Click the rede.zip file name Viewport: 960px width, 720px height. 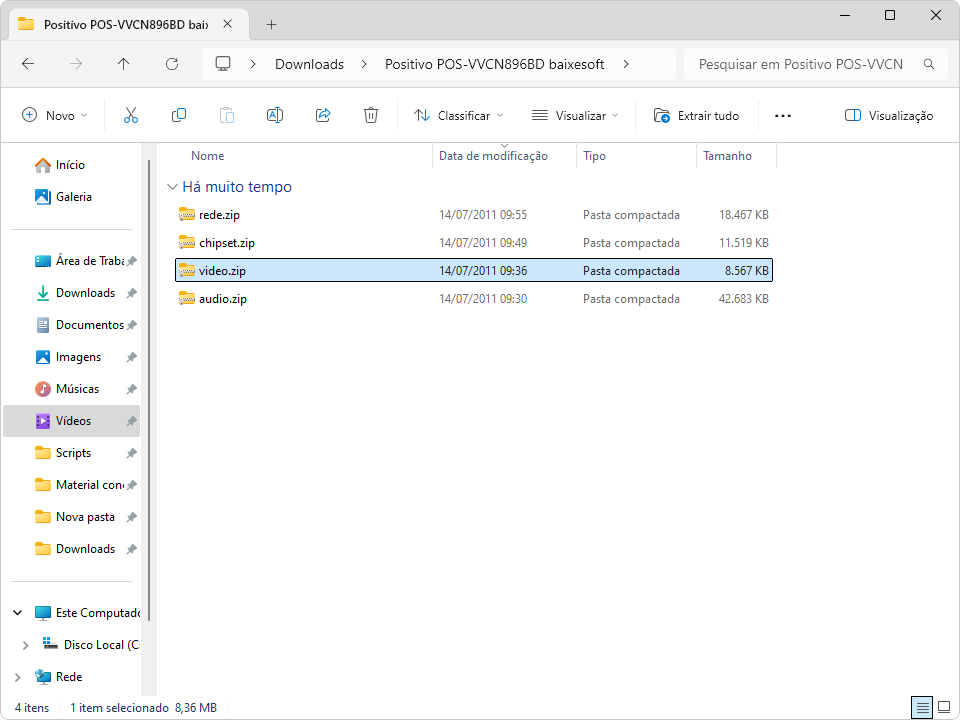point(219,215)
